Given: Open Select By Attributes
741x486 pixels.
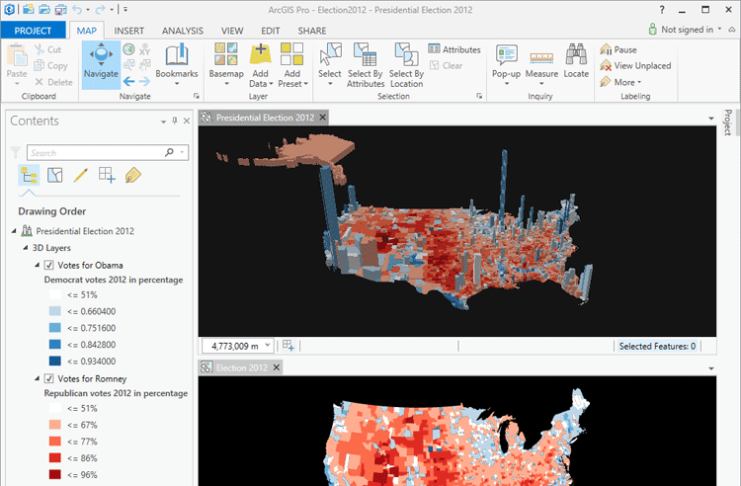Looking at the screenshot, I should pos(365,65).
